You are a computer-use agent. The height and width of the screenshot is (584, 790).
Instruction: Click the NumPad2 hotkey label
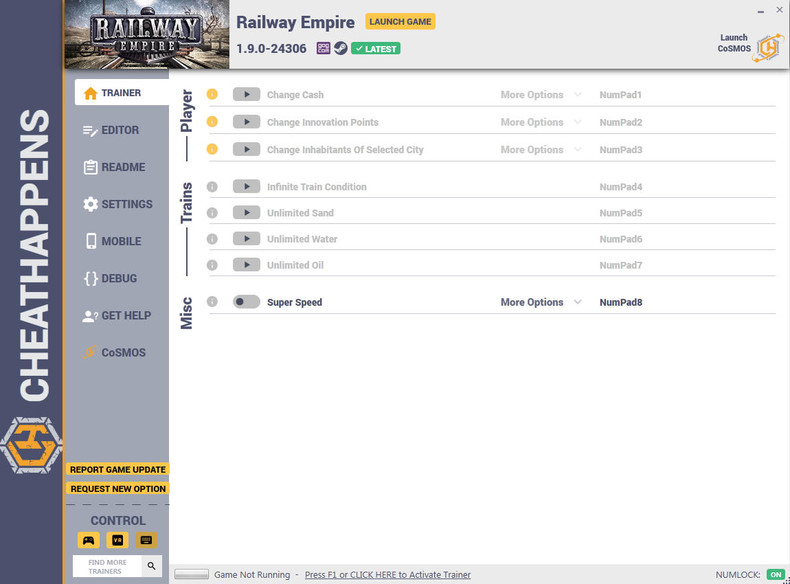pyautogui.click(x=621, y=122)
